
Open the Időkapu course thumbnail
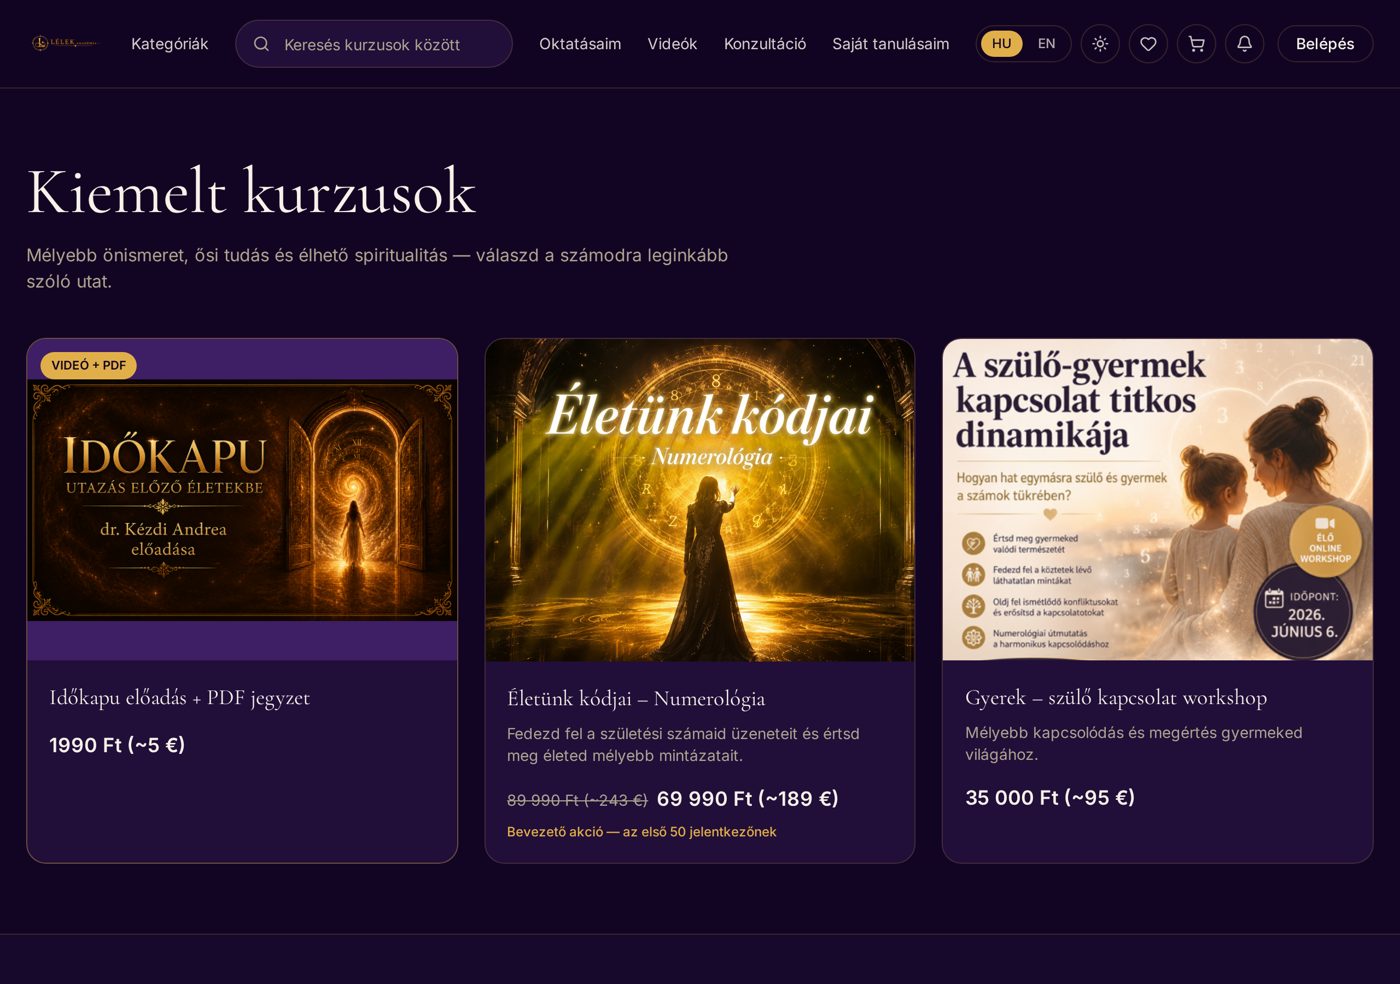pyautogui.click(x=242, y=500)
